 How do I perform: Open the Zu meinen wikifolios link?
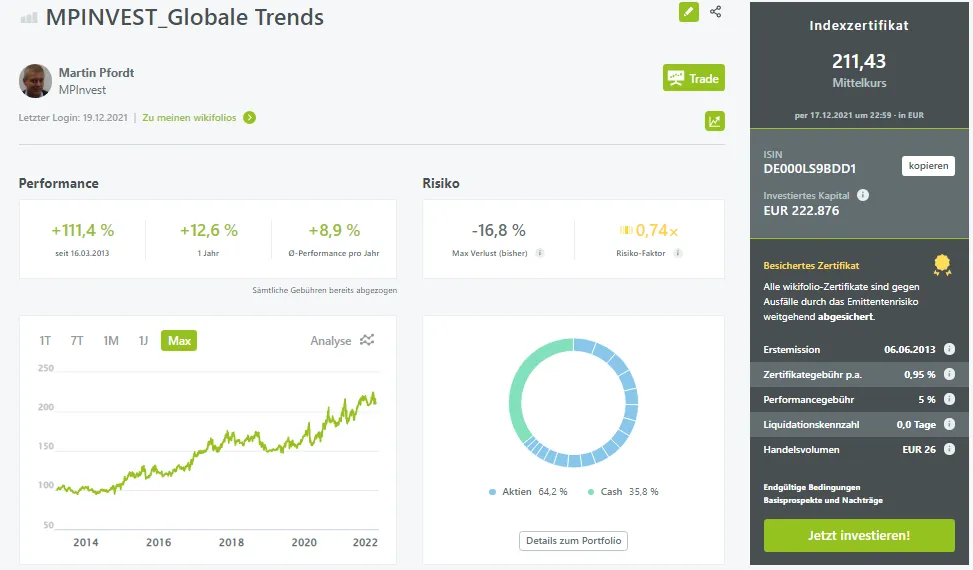(189, 118)
